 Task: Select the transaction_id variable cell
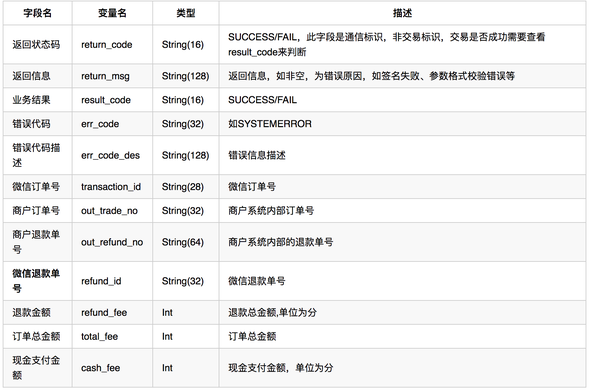[x=111, y=187]
